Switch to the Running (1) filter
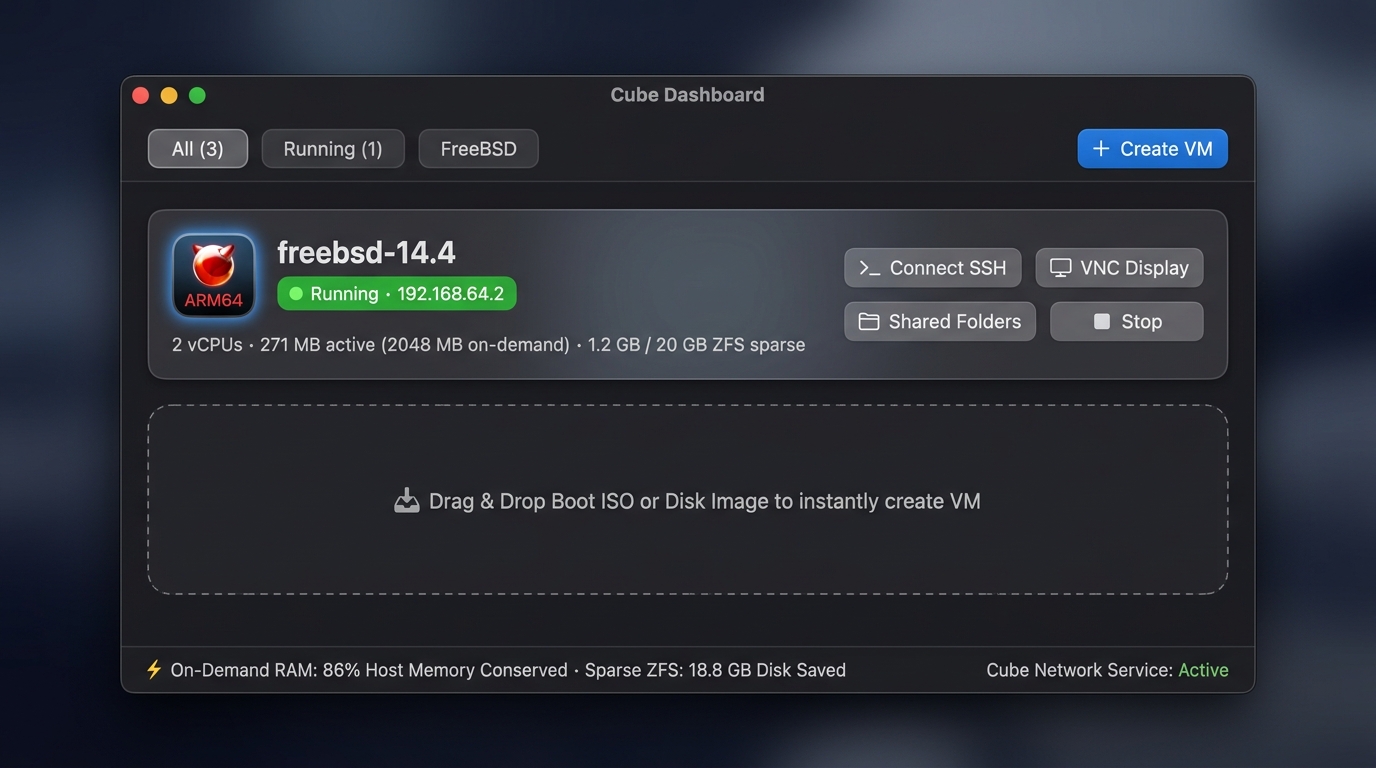 pos(333,149)
